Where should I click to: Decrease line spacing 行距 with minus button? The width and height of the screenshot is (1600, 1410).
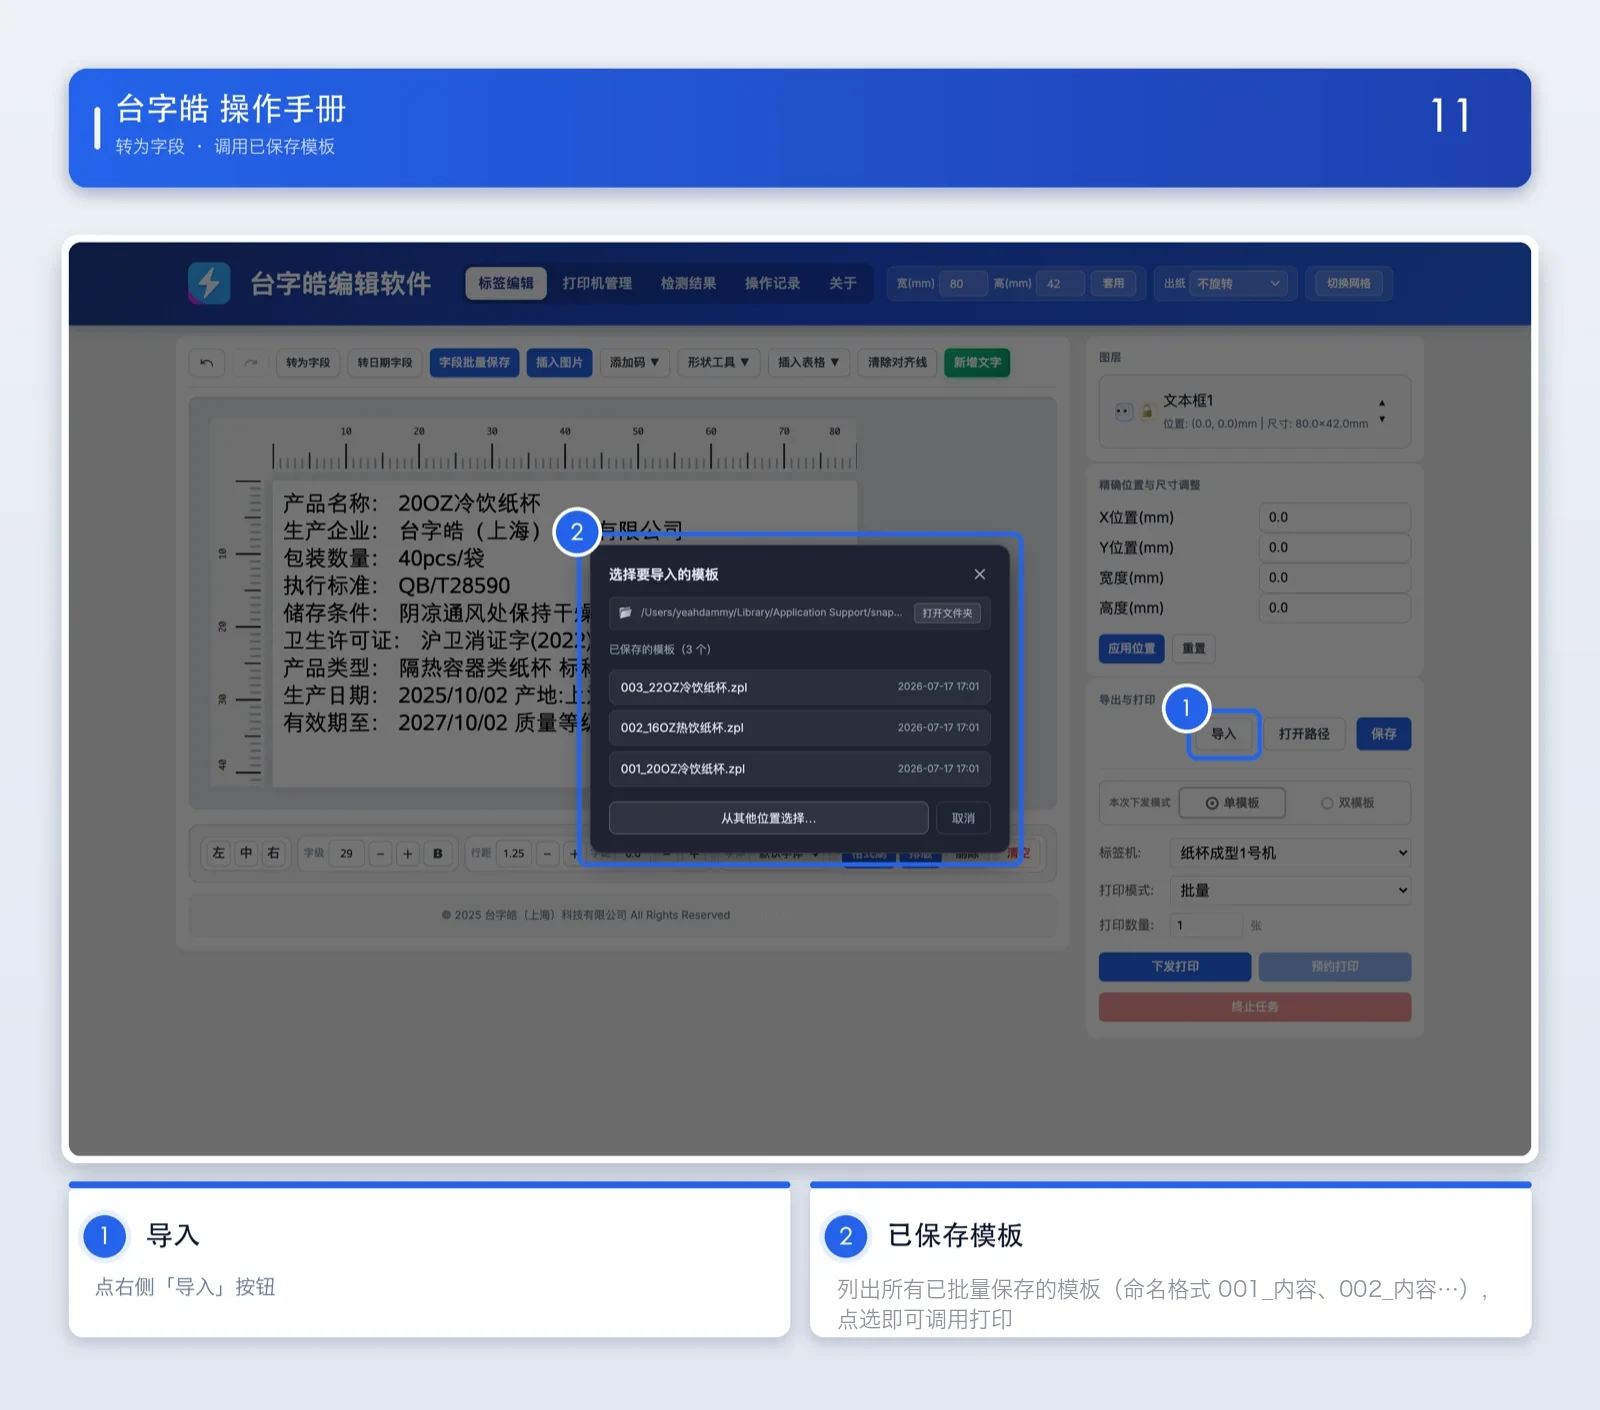[547, 853]
